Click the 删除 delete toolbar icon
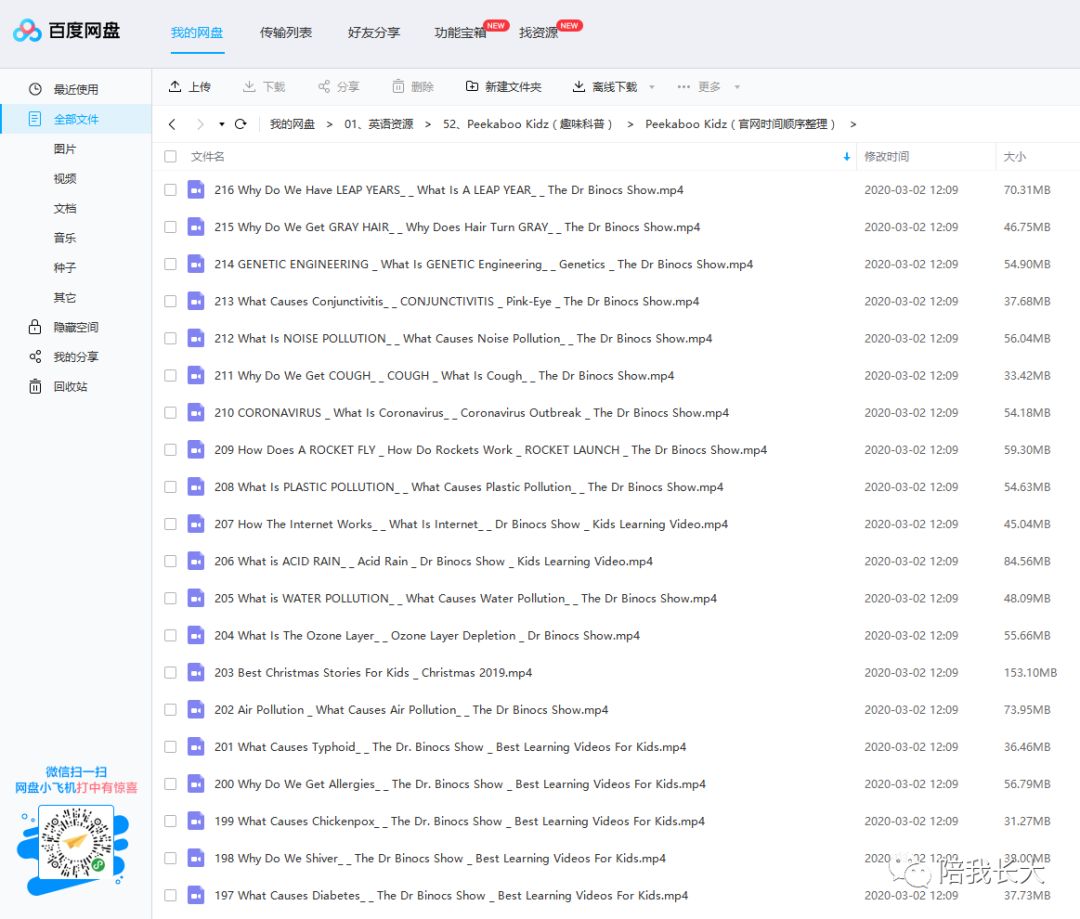The height and width of the screenshot is (919, 1080). pos(398,86)
